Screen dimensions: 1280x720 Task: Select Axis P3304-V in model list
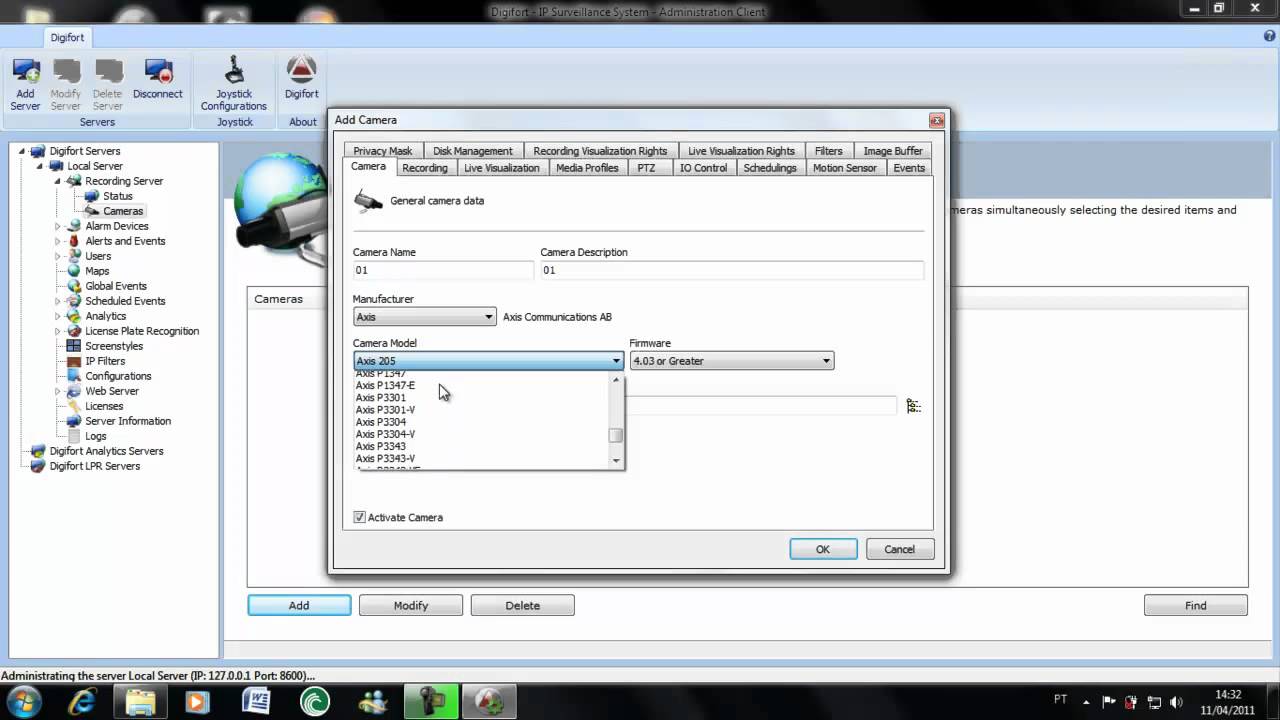482,434
